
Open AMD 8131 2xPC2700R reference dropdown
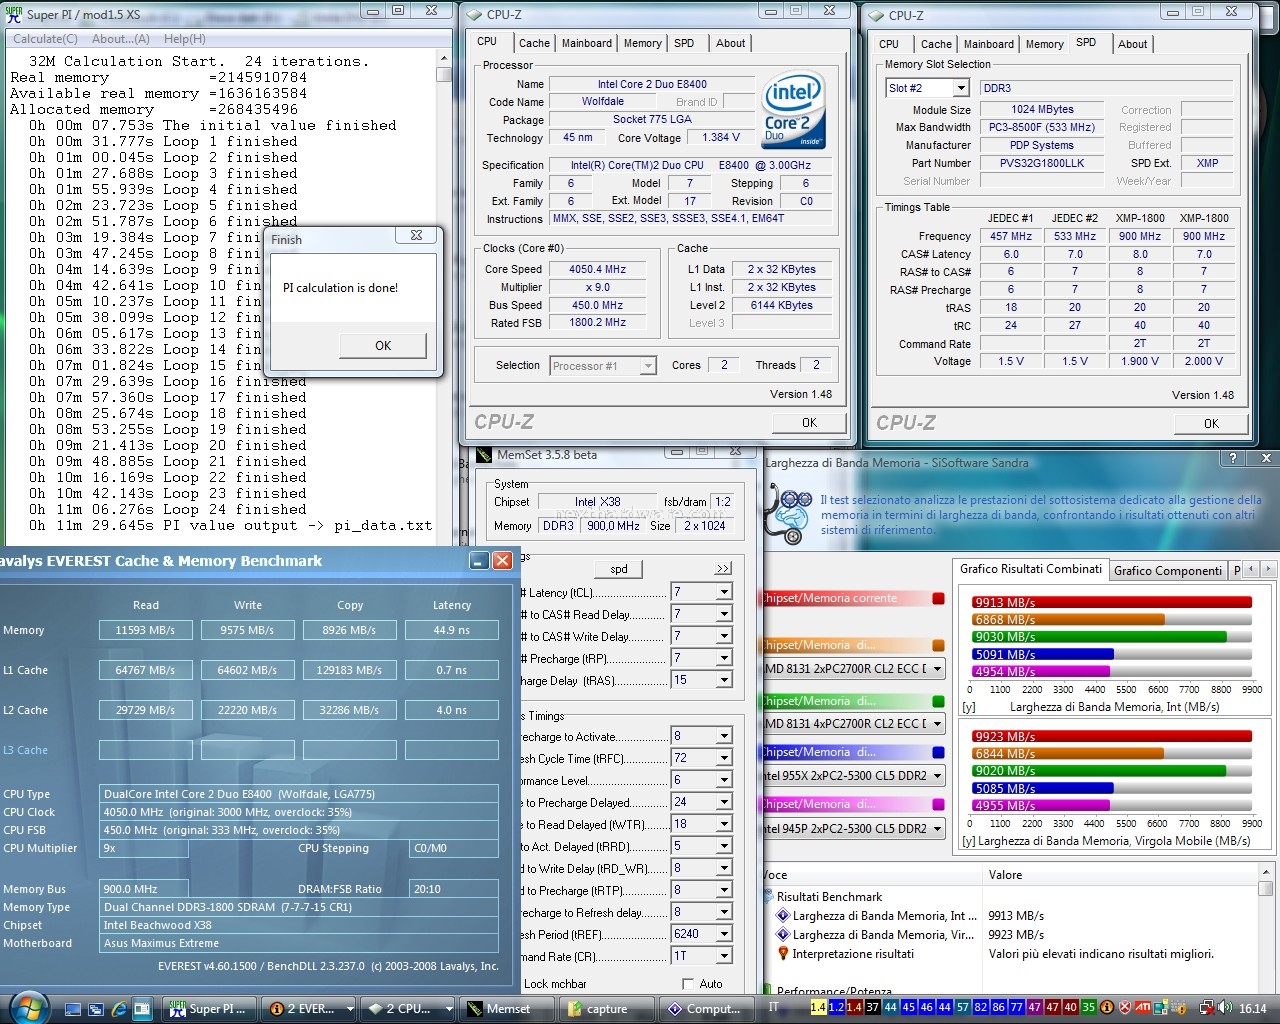938,668
